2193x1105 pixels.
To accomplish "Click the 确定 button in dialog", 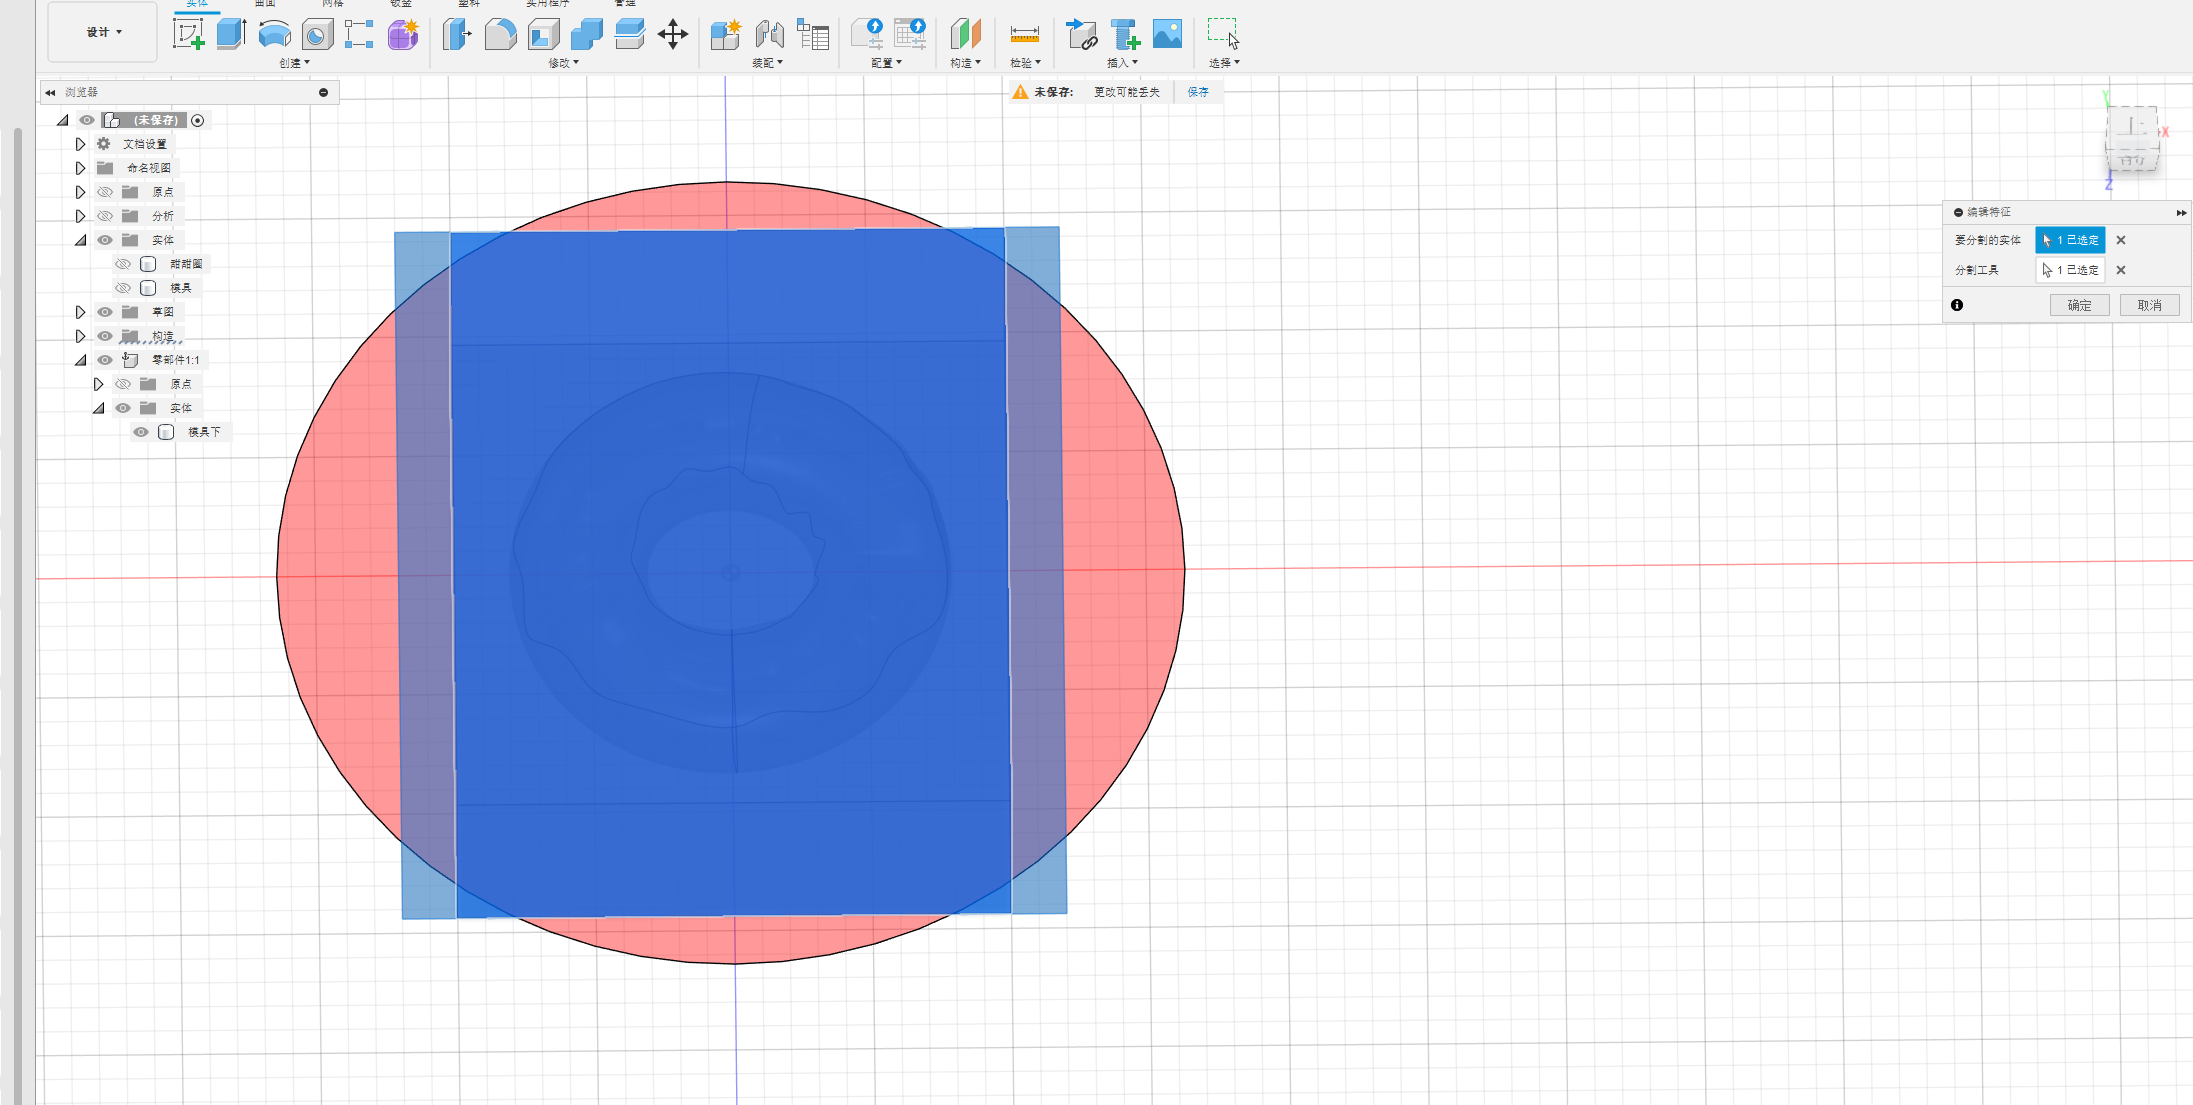I will (2079, 305).
